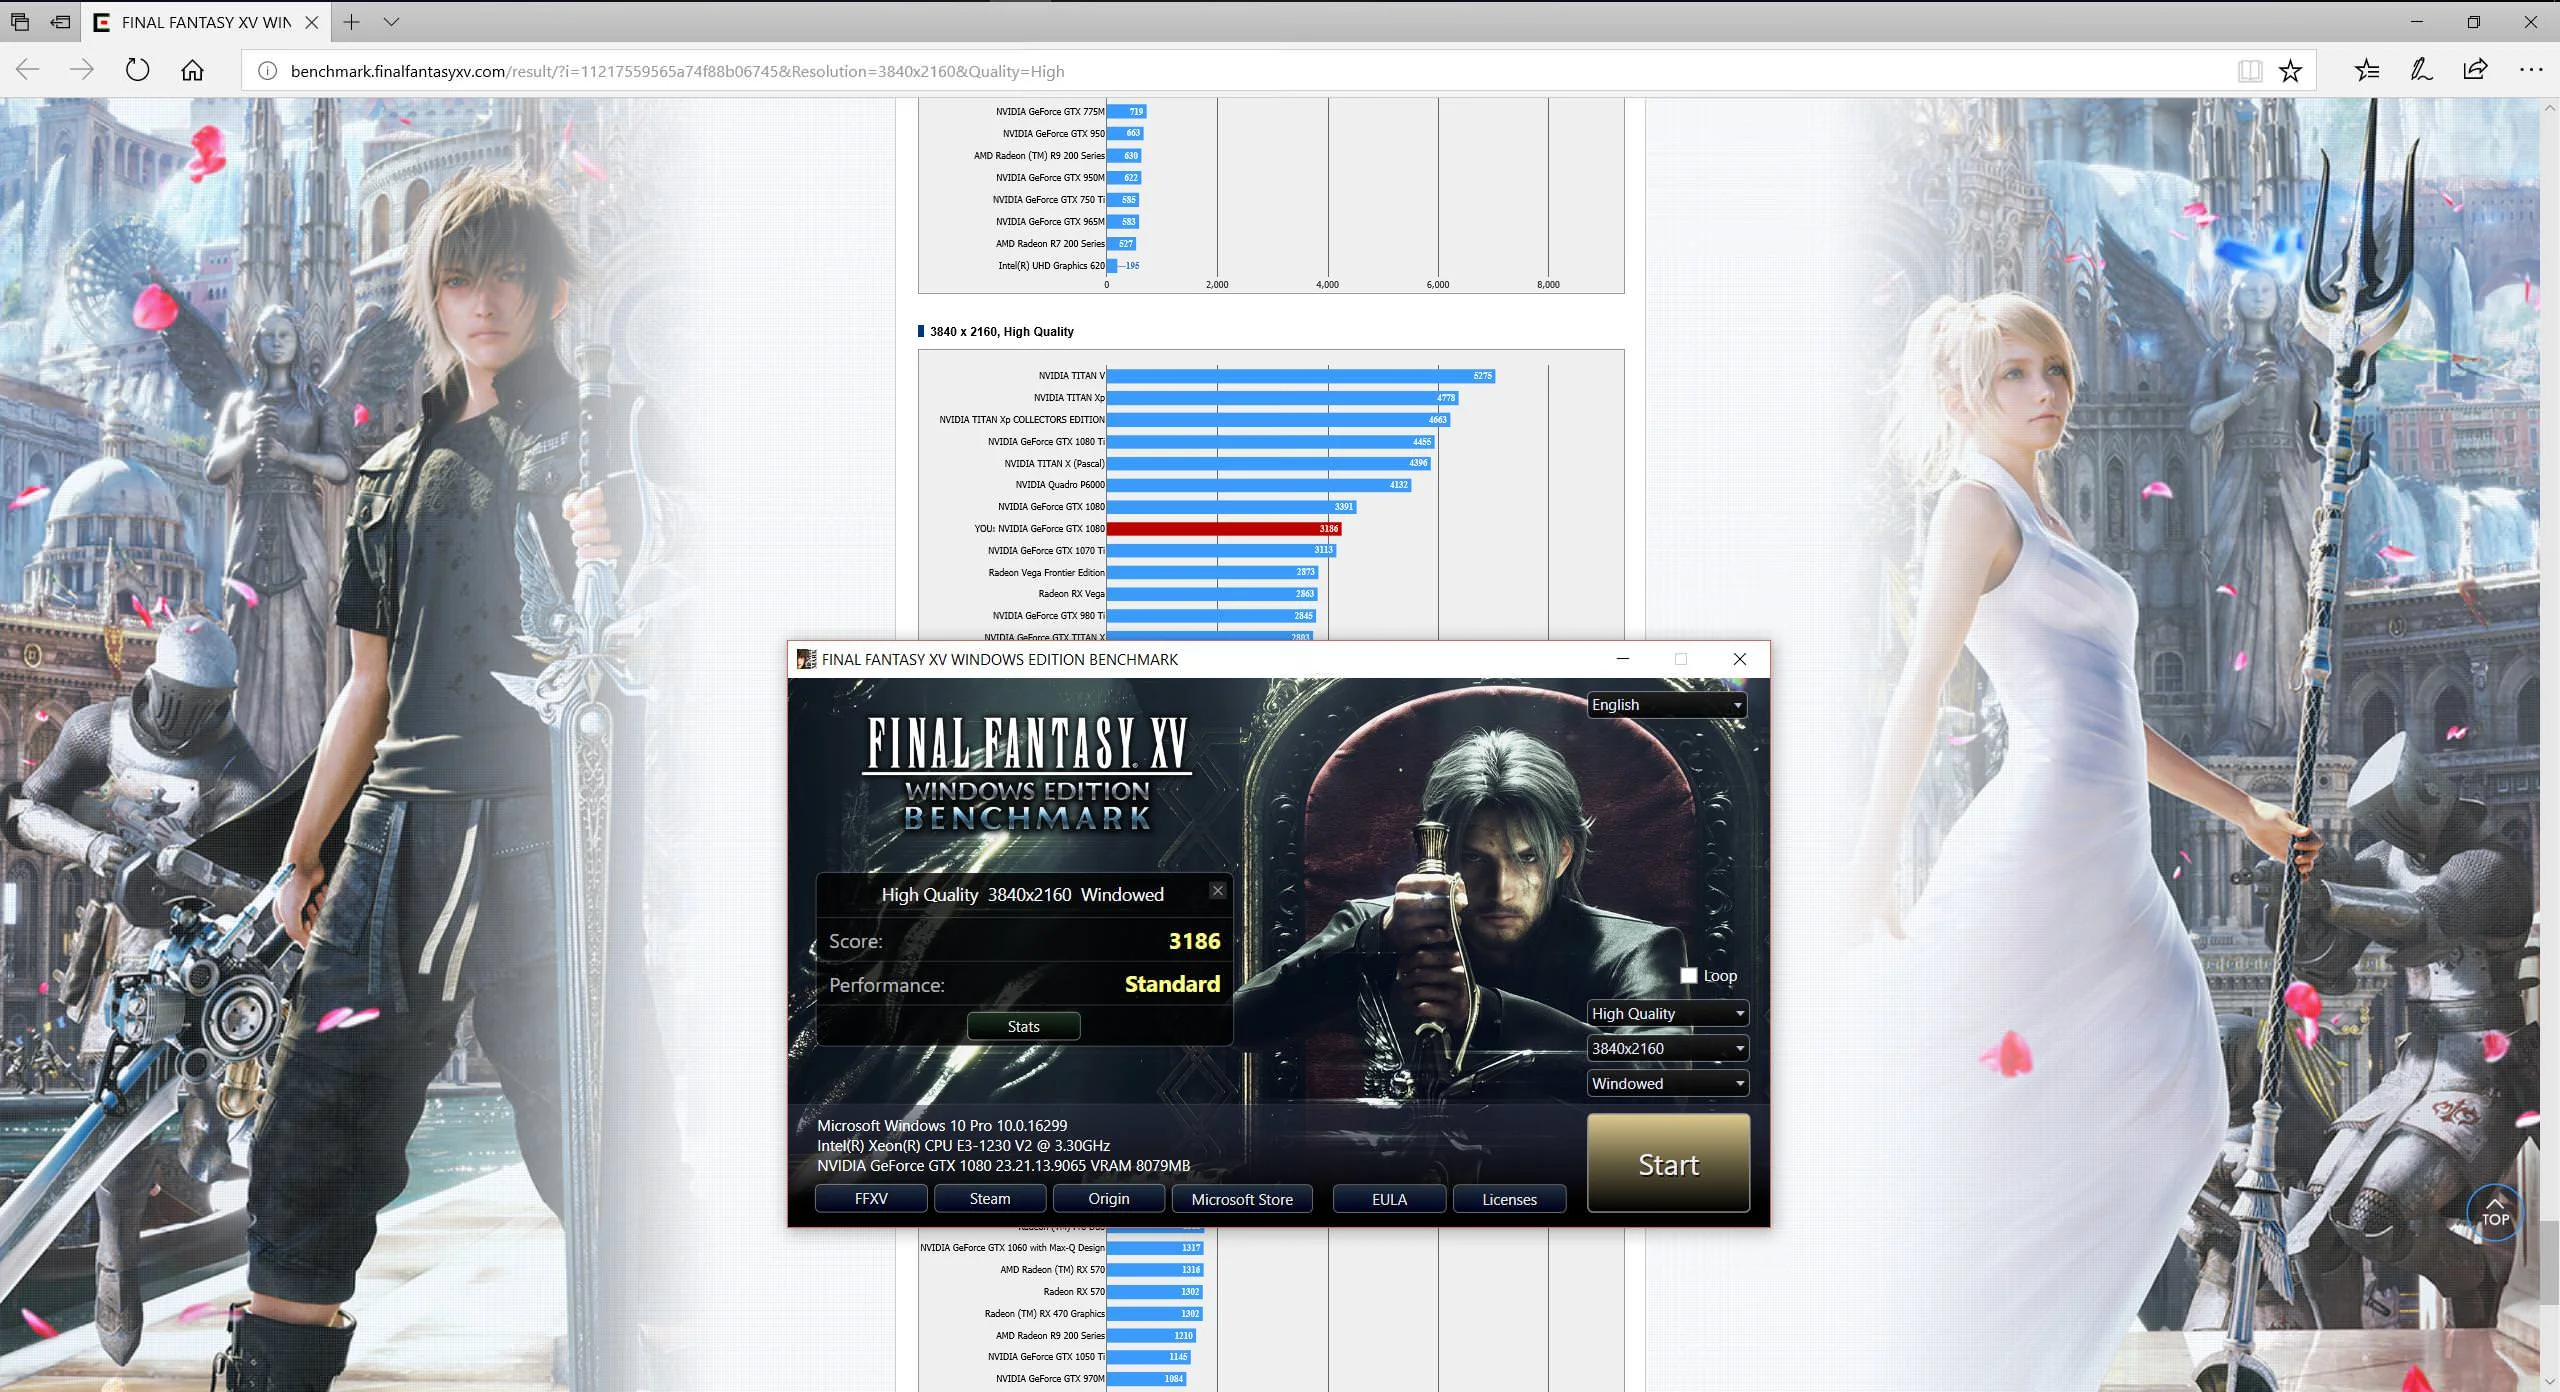This screenshot has width=2560, height=1392.
Task: Click the Origin button
Action: click(x=1108, y=1198)
